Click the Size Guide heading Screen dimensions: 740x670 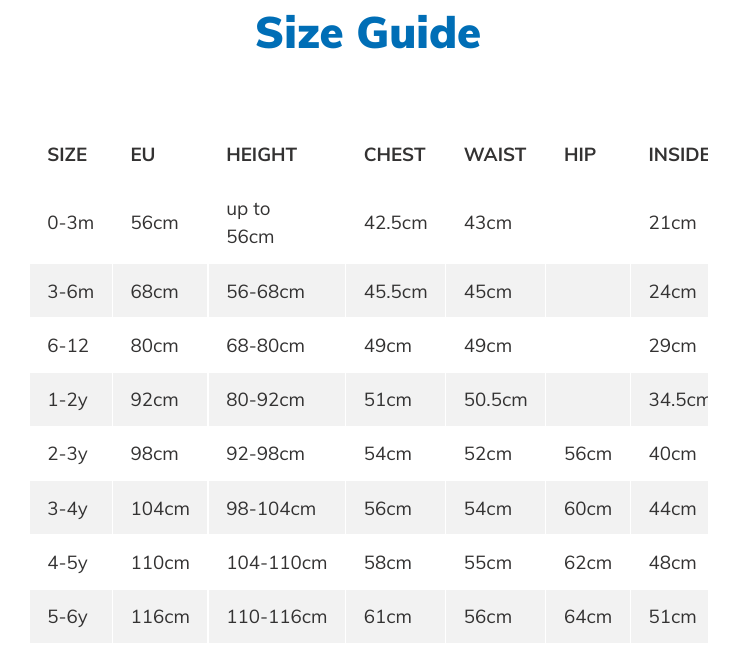click(x=368, y=34)
